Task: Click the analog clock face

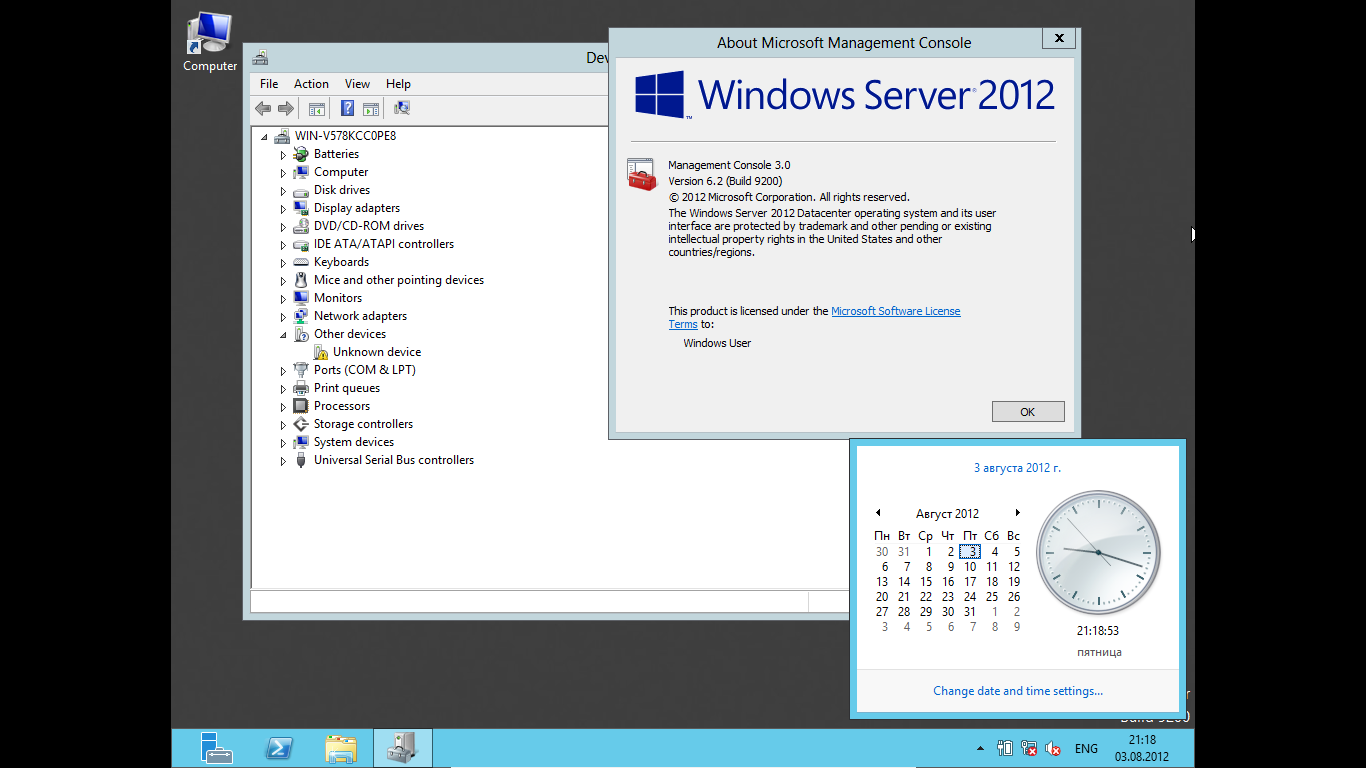Action: pyautogui.click(x=1098, y=553)
